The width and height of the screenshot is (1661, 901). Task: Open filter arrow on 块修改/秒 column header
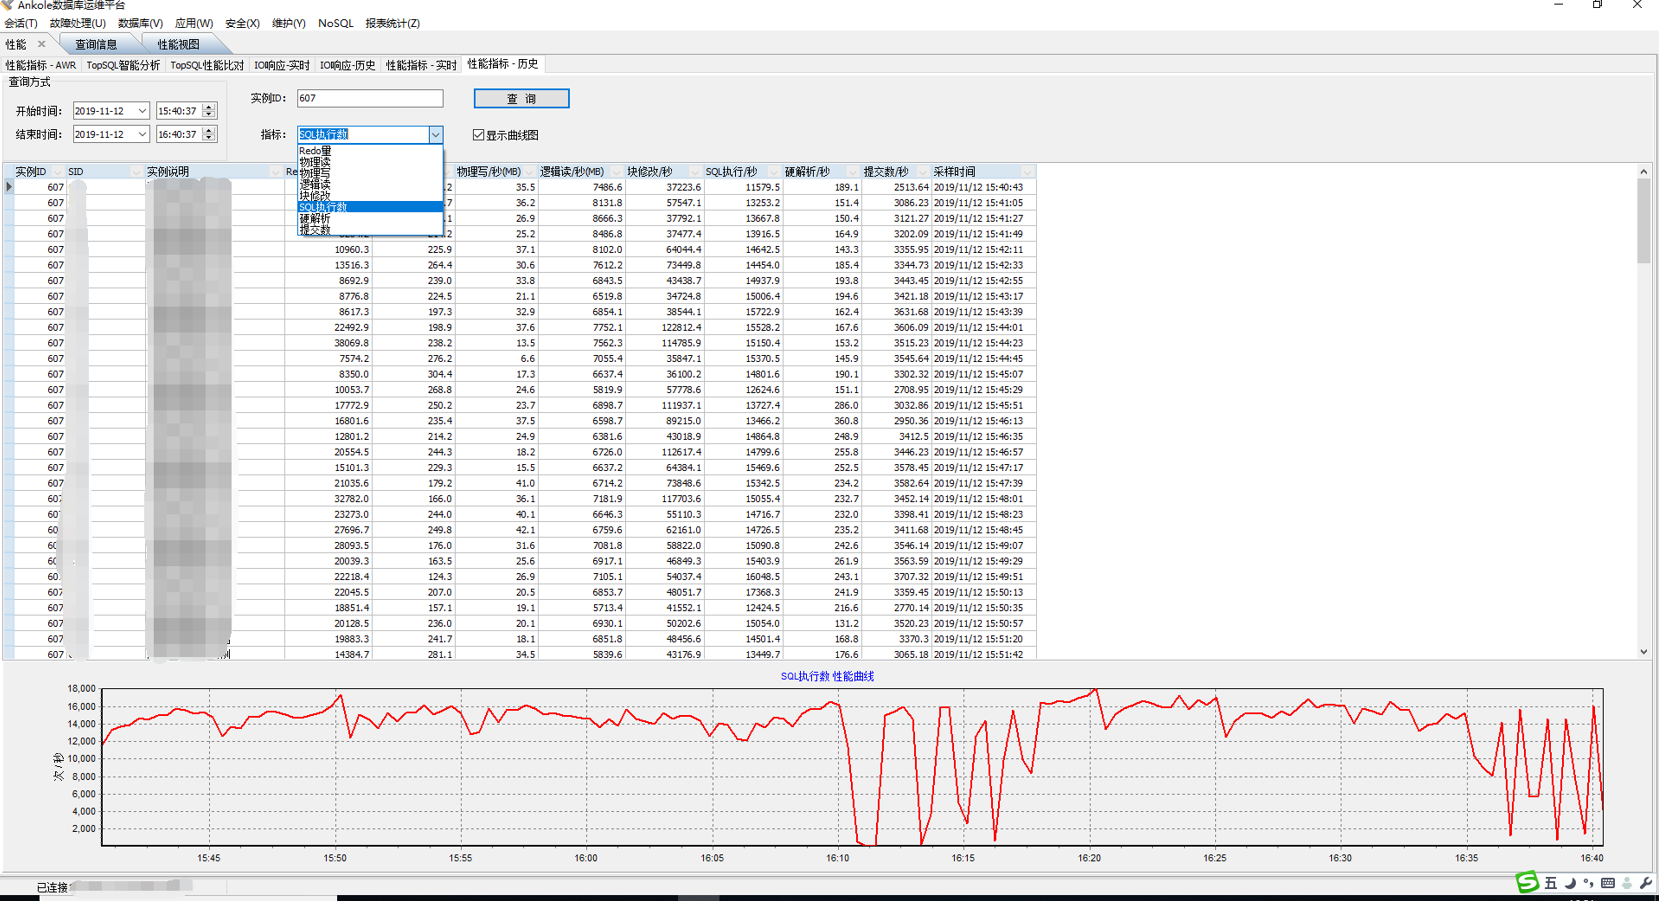695,172
